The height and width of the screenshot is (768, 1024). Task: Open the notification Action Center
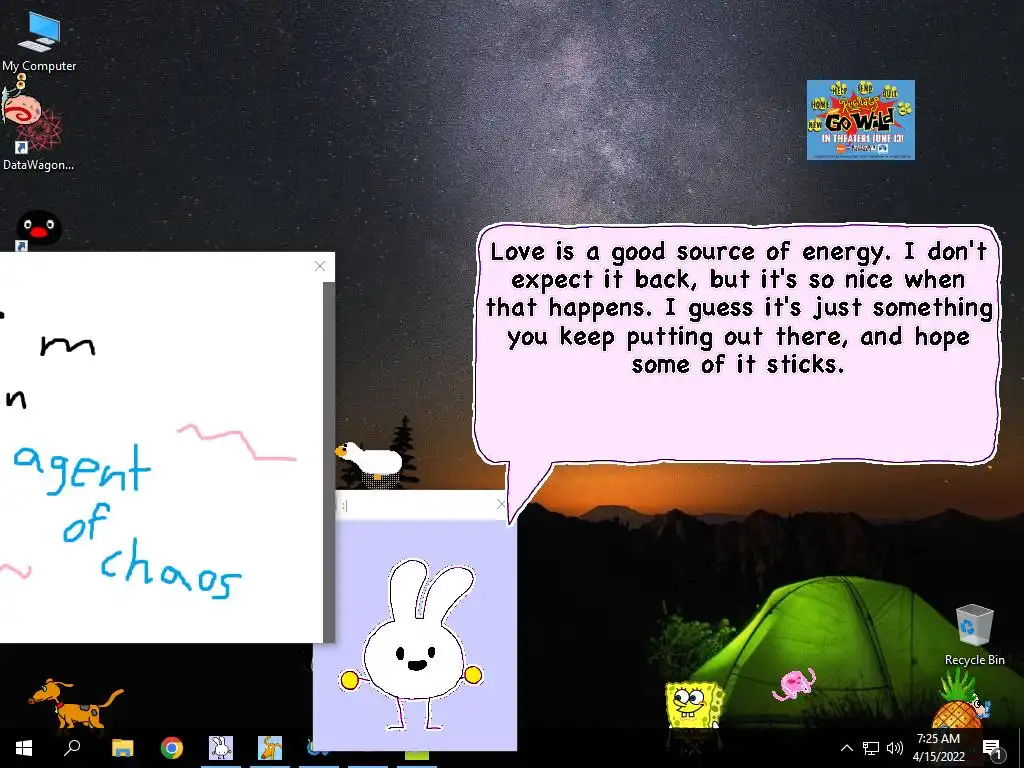click(991, 748)
